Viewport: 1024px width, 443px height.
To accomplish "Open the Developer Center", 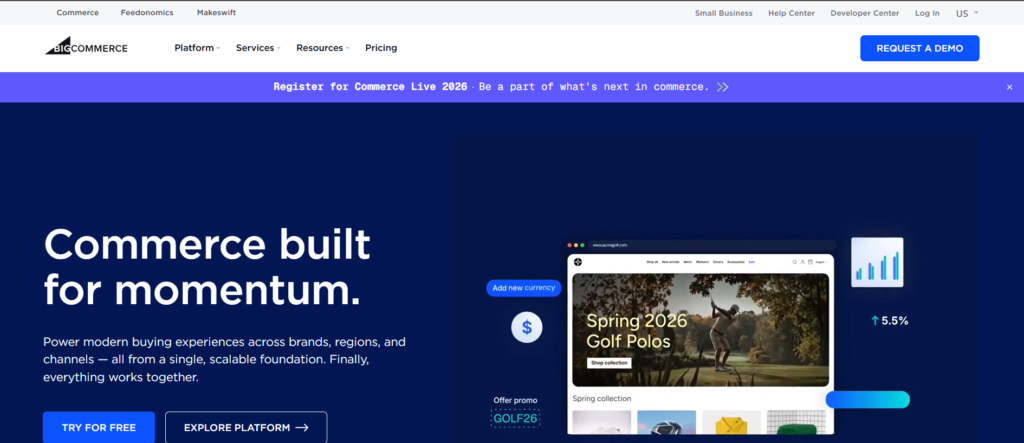I will coord(865,13).
